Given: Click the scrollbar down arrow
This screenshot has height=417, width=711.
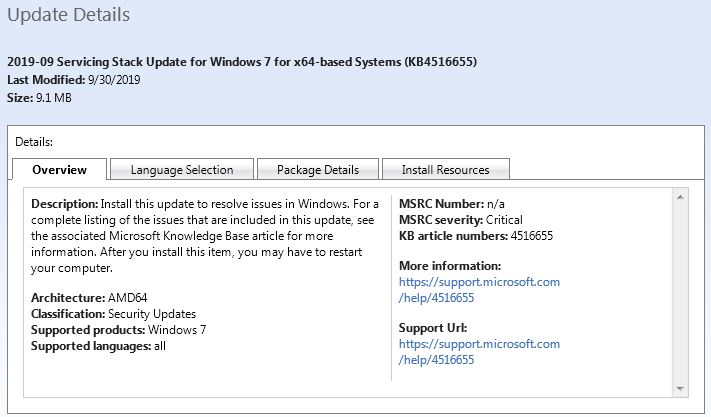Looking at the screenshot, I should [682, 387].
